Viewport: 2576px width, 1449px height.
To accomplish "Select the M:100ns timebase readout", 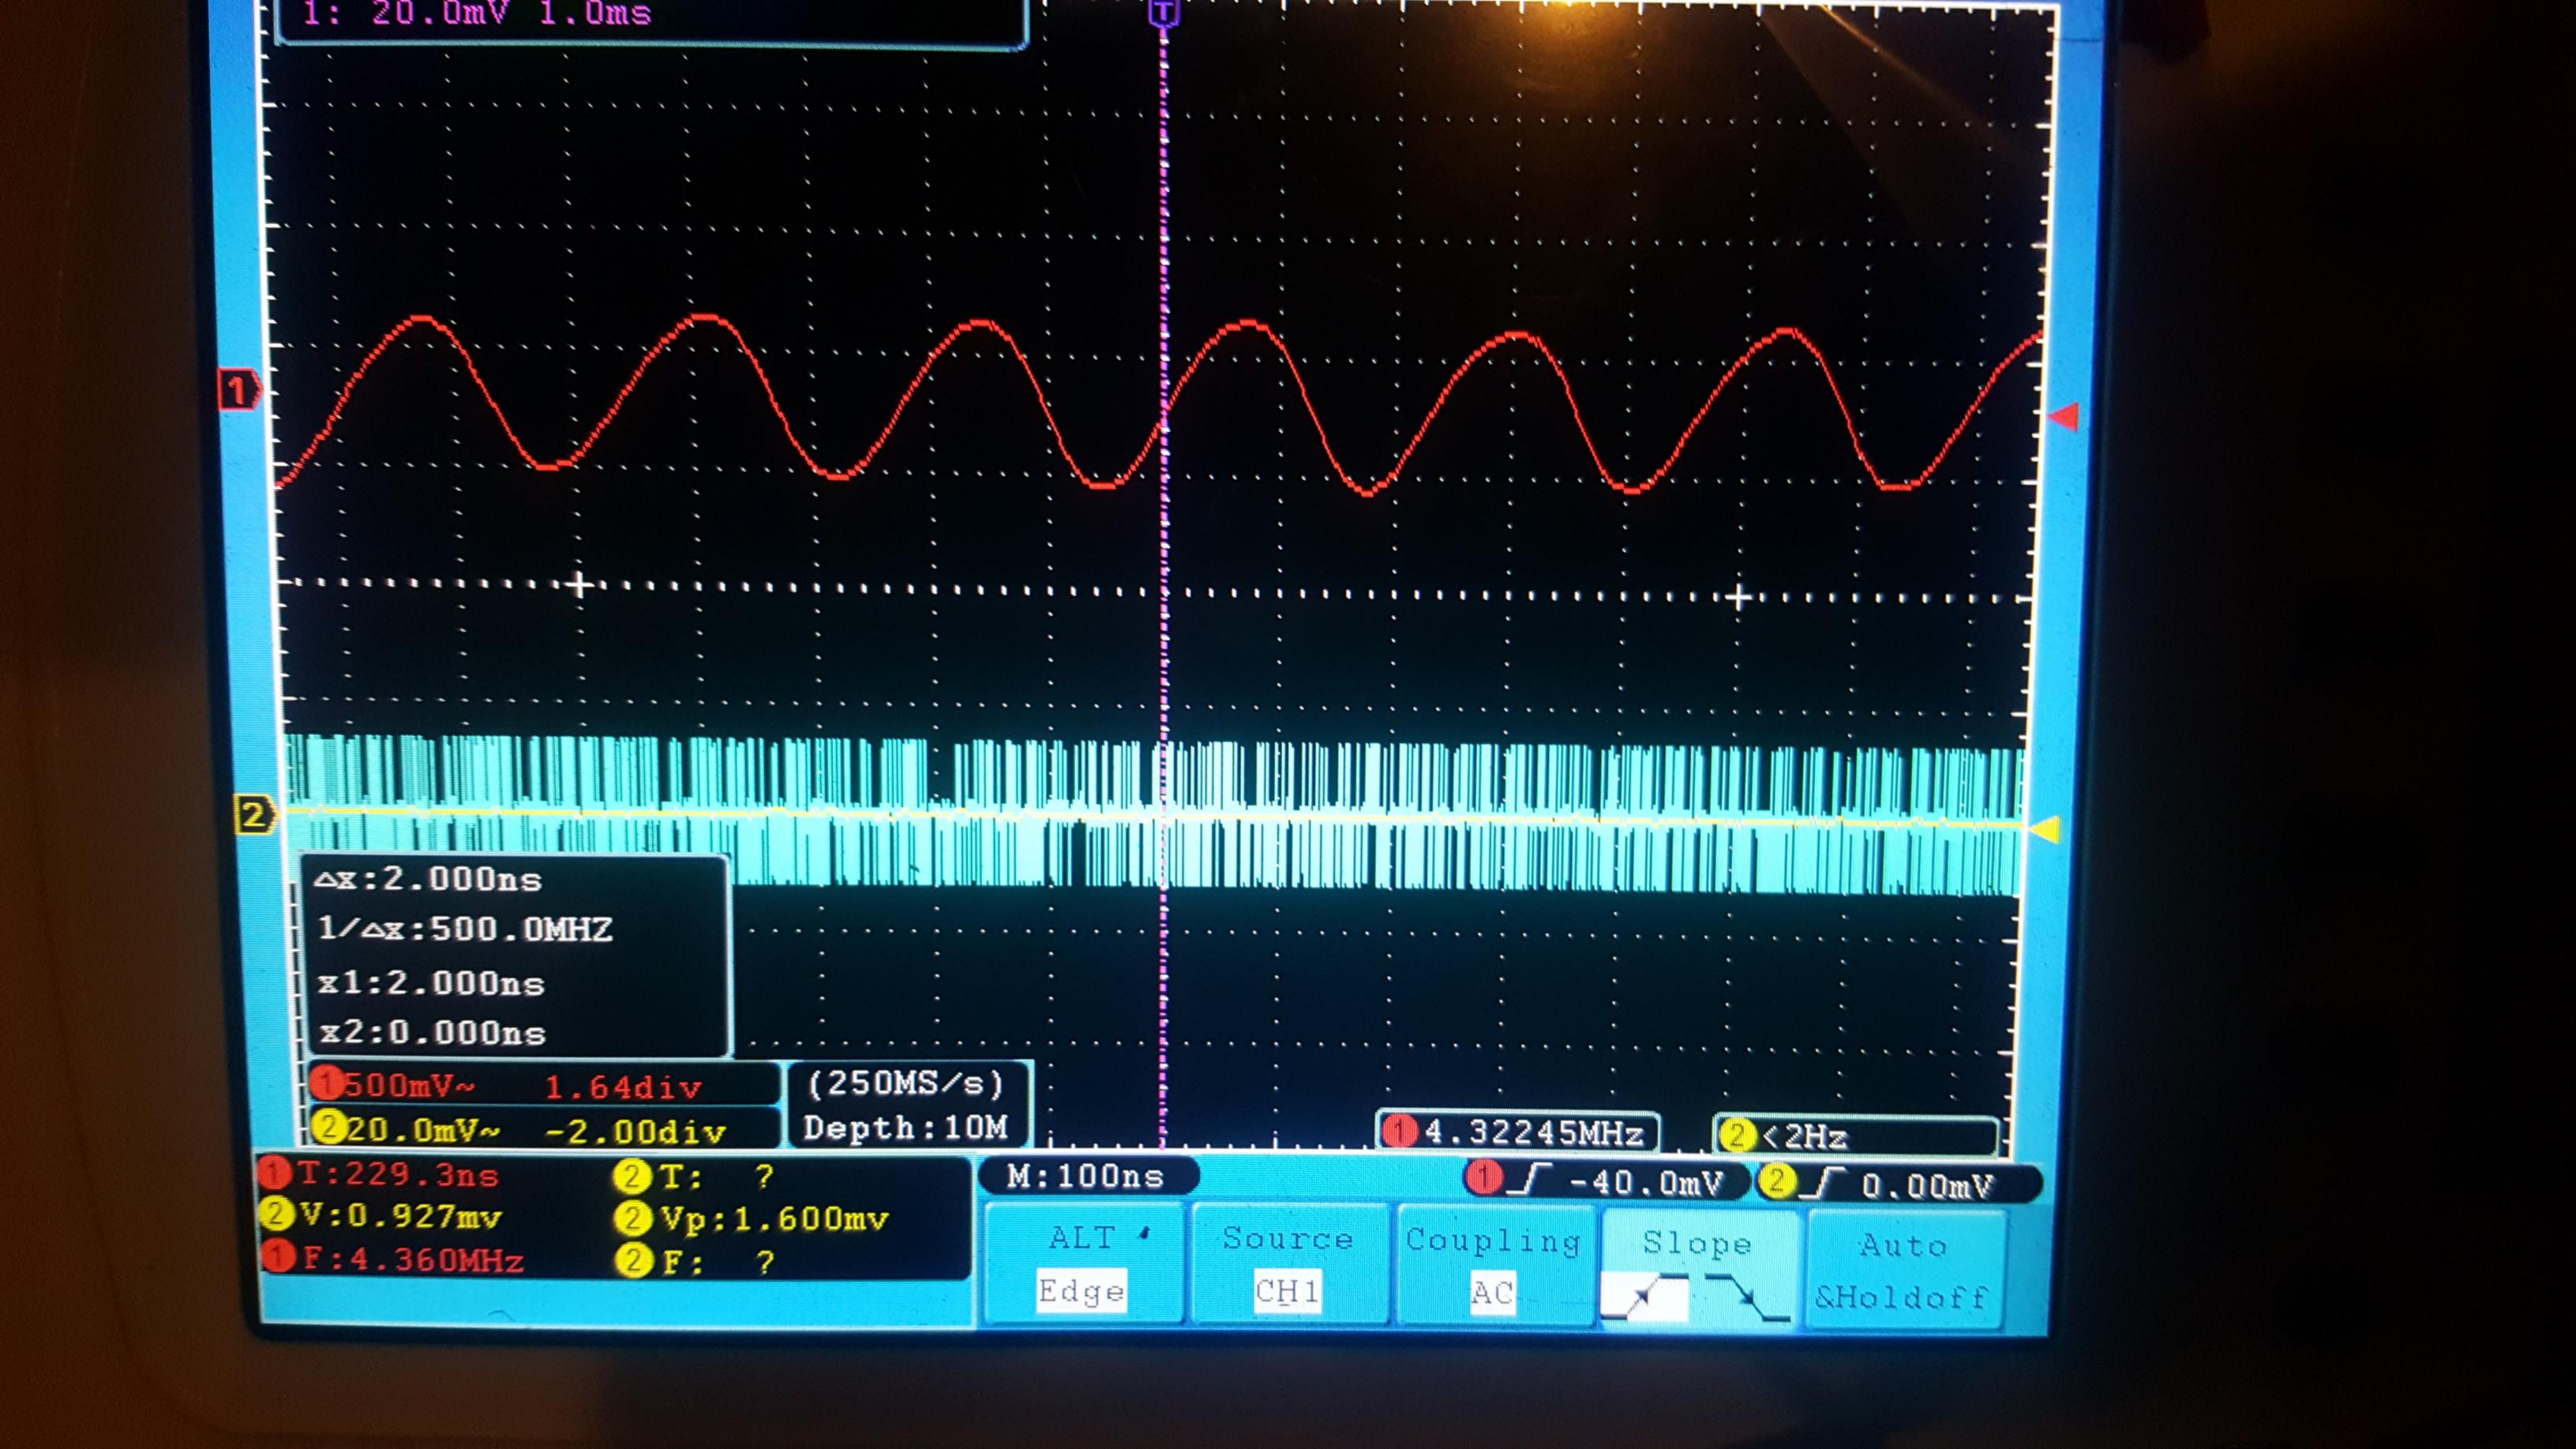I will click(x=1087, y=1176).
